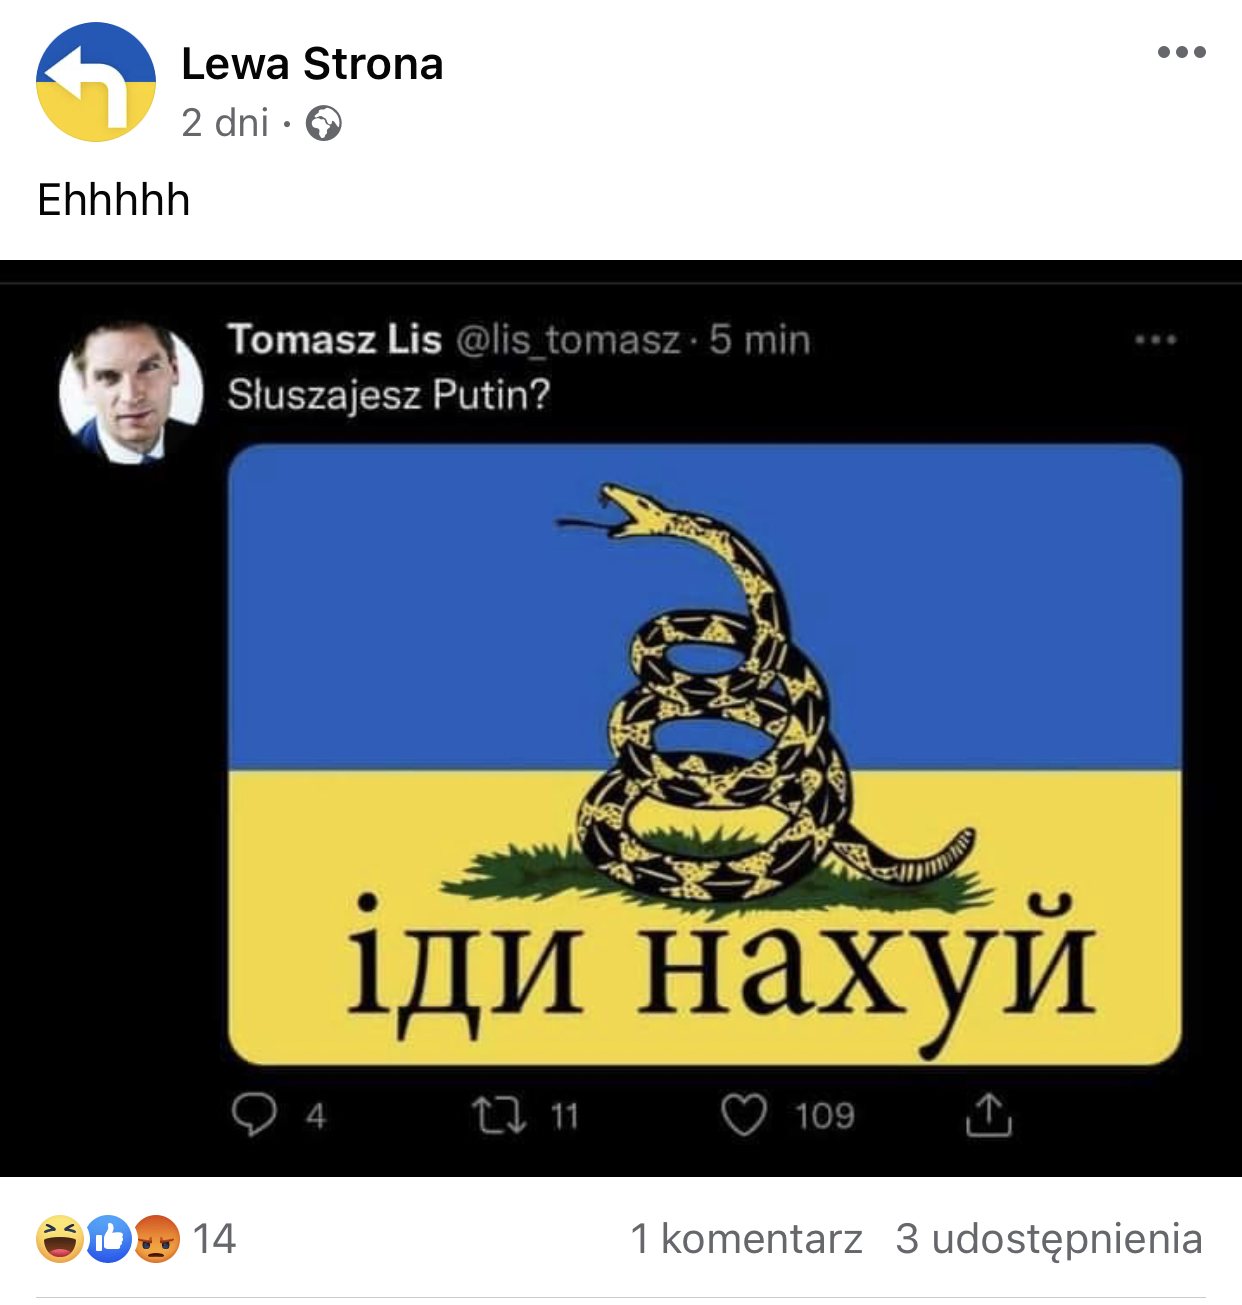Click the tweet reply speech bubble icon
1242x1305 pixels.
coord(254,1115)
